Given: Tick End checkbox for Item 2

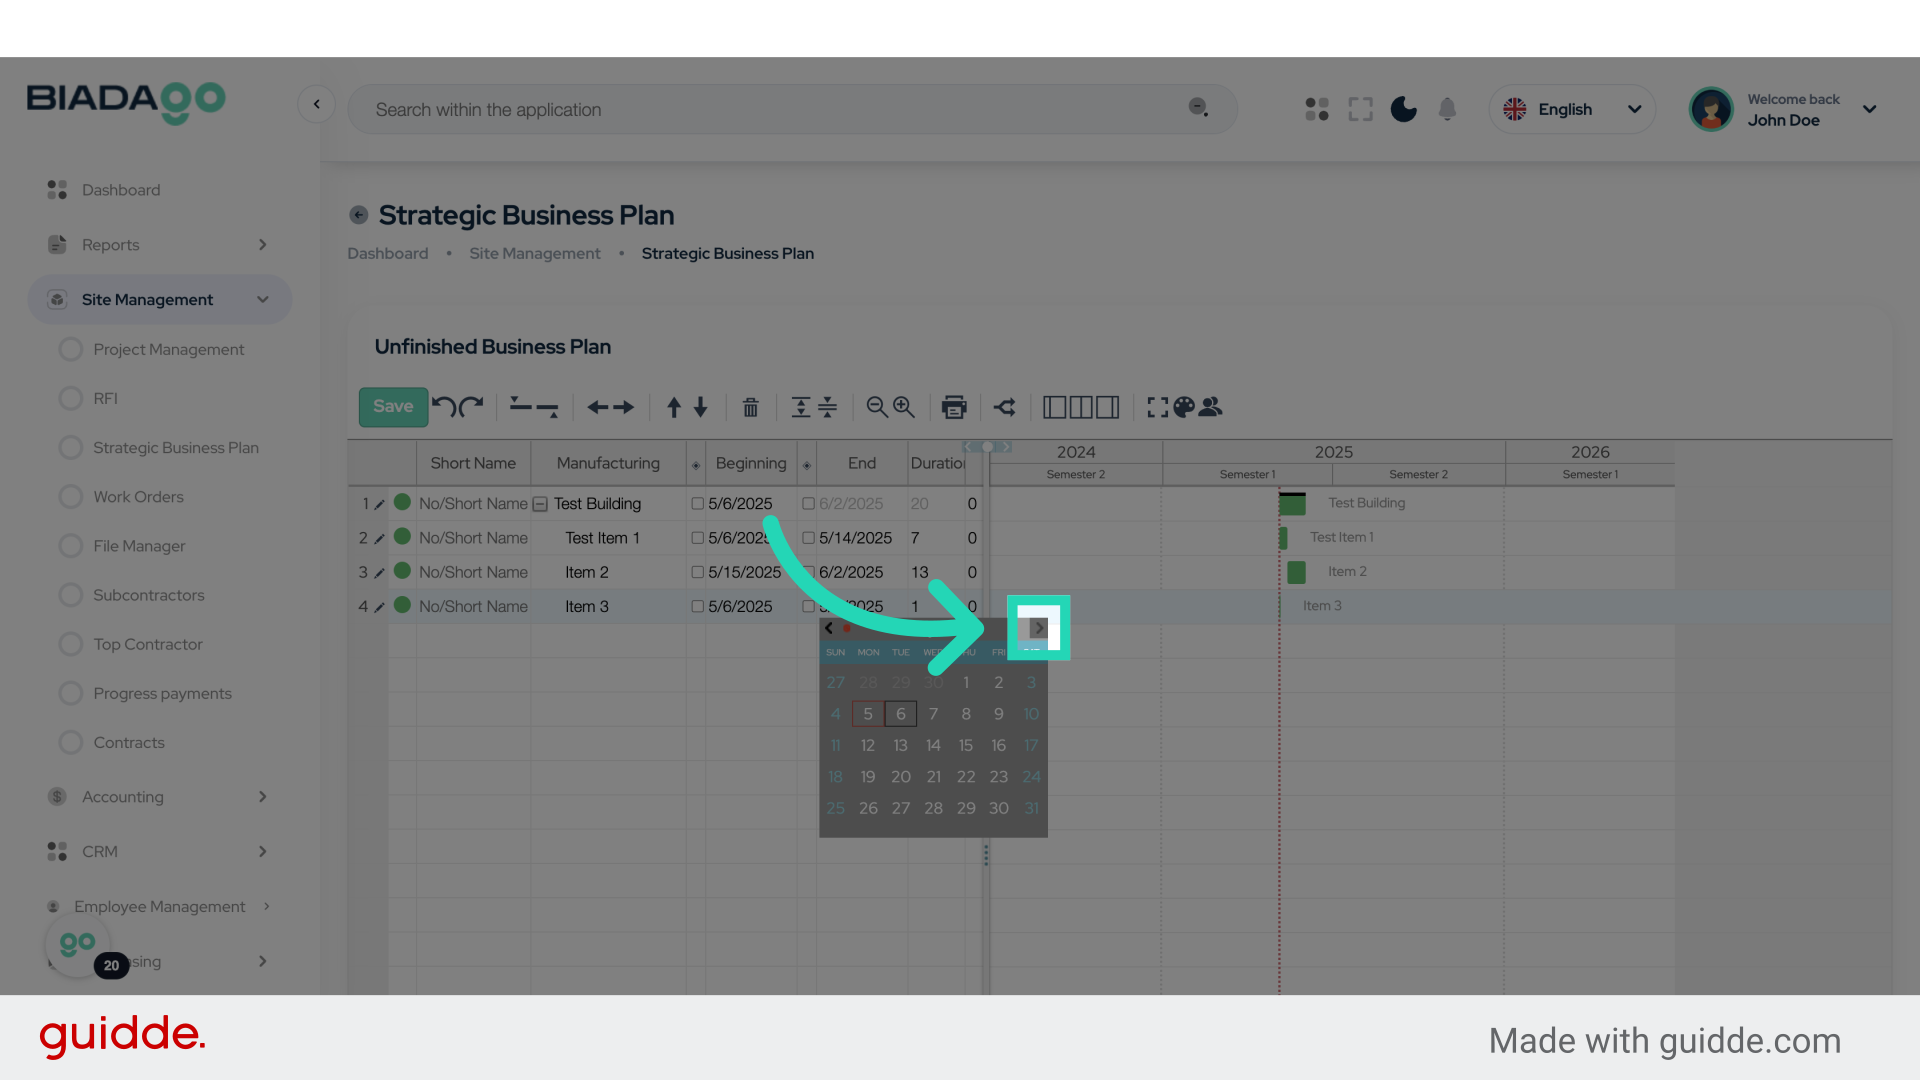Looking at the screenshot, I should 808,572.
